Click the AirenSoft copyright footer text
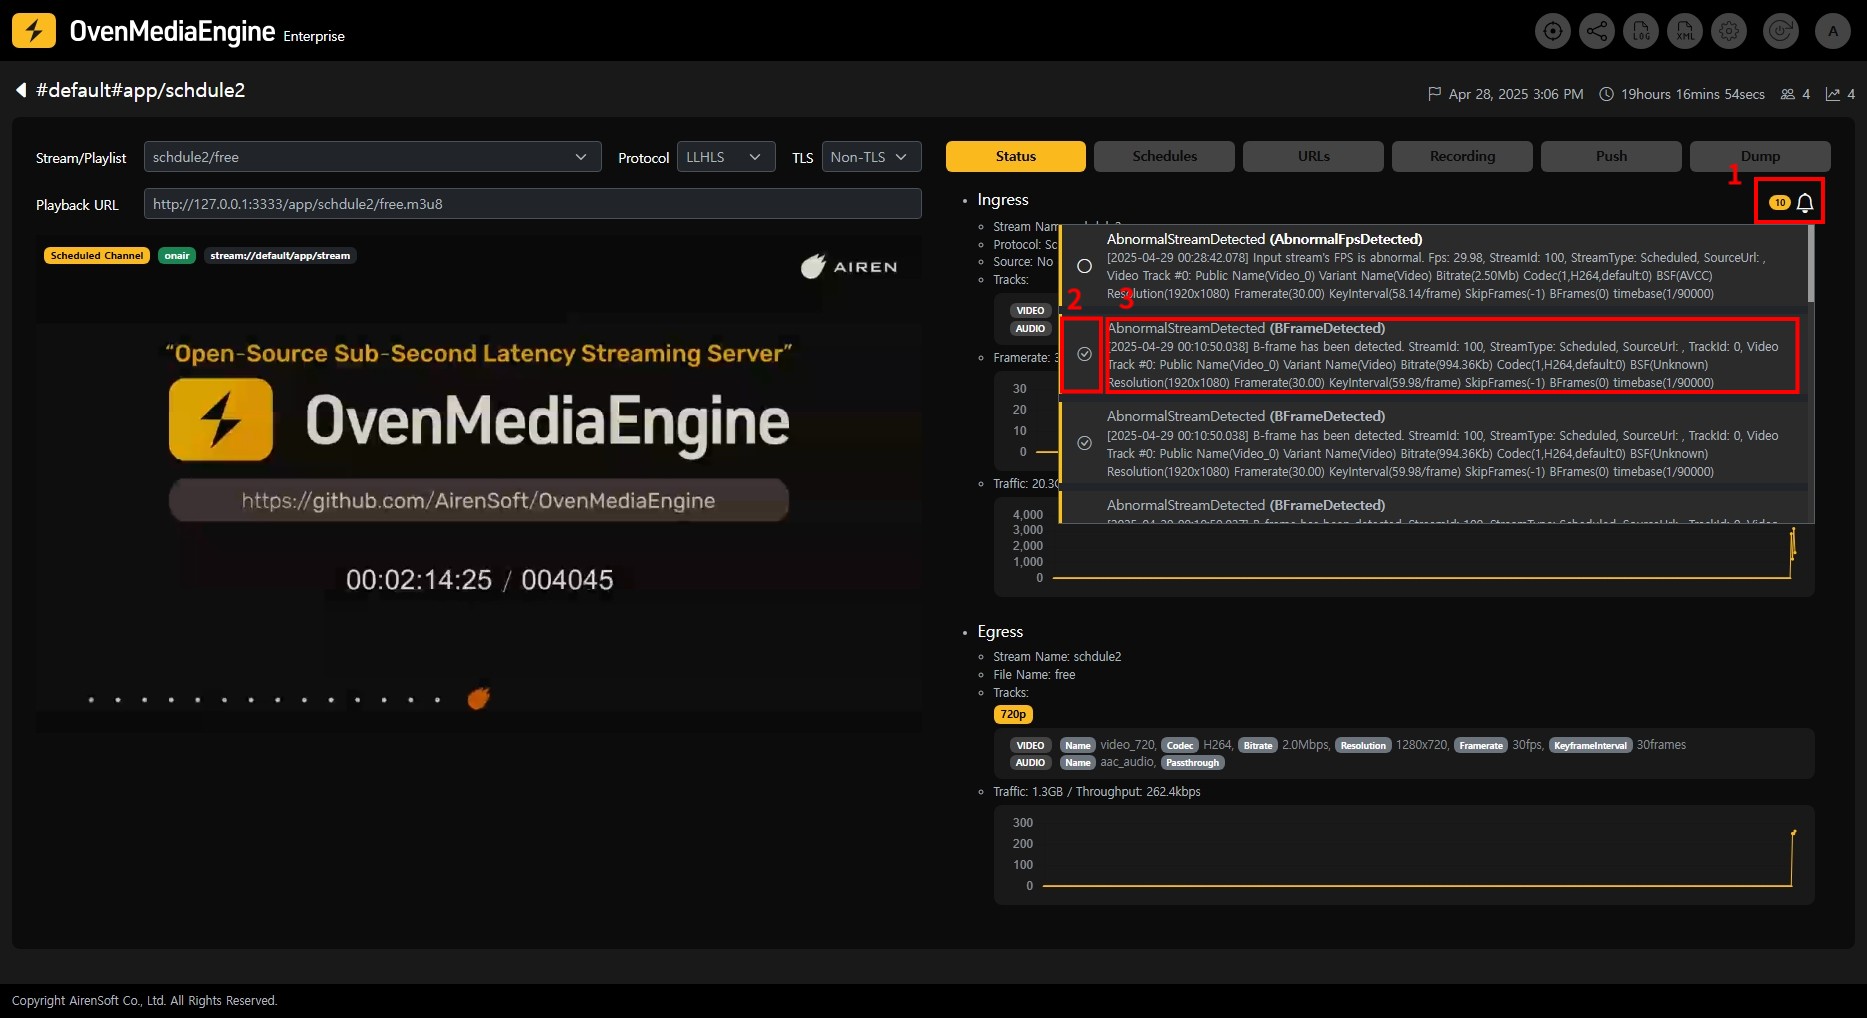This screenshot has height=1018, width=1867. coord(144,1001)
